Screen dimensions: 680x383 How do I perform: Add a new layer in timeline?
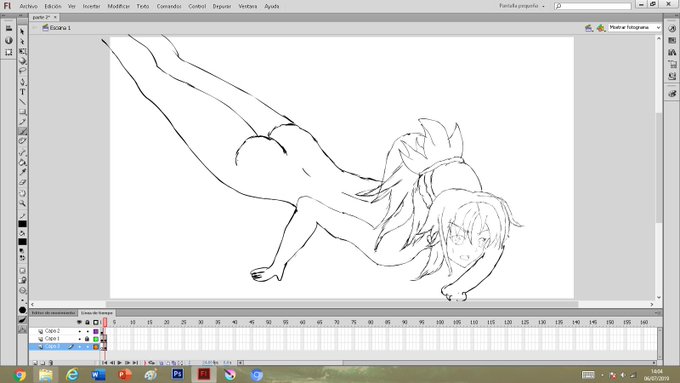[x=35, y=363]
